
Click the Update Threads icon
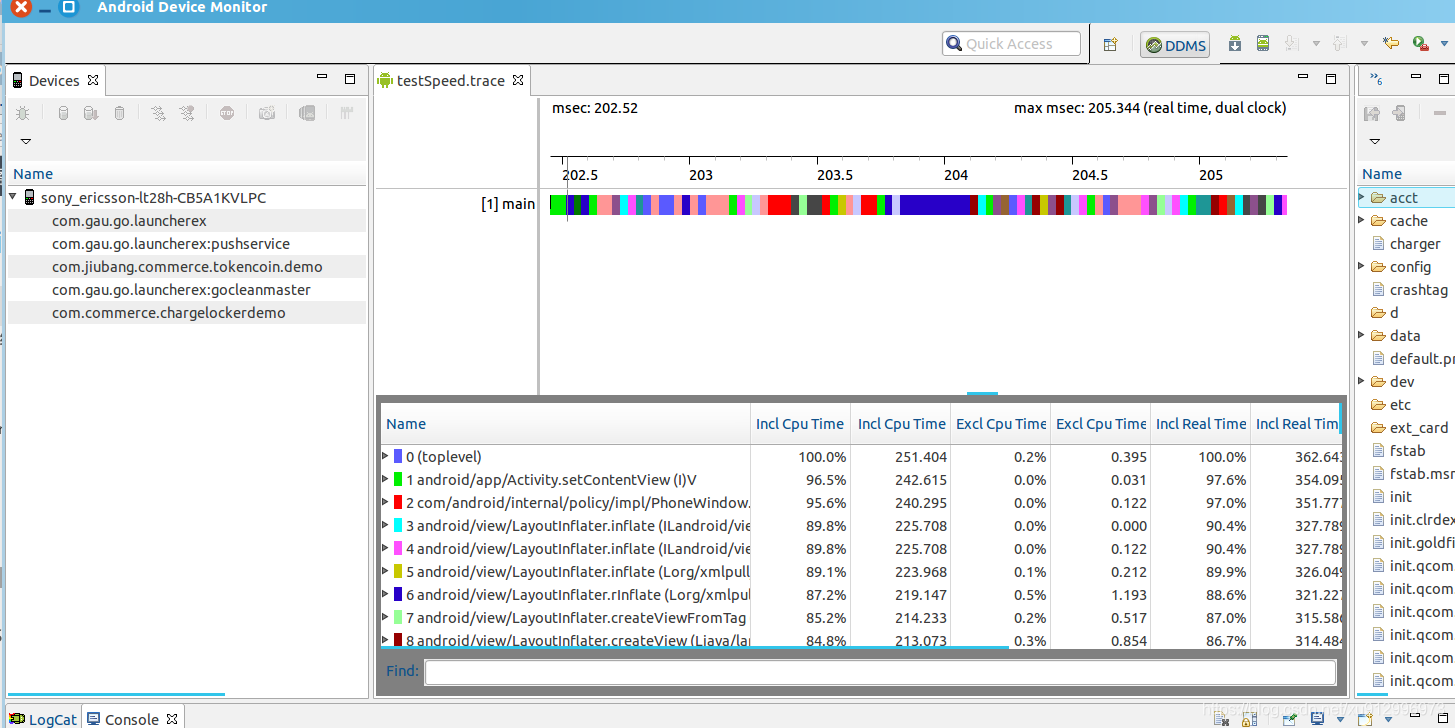158,114
